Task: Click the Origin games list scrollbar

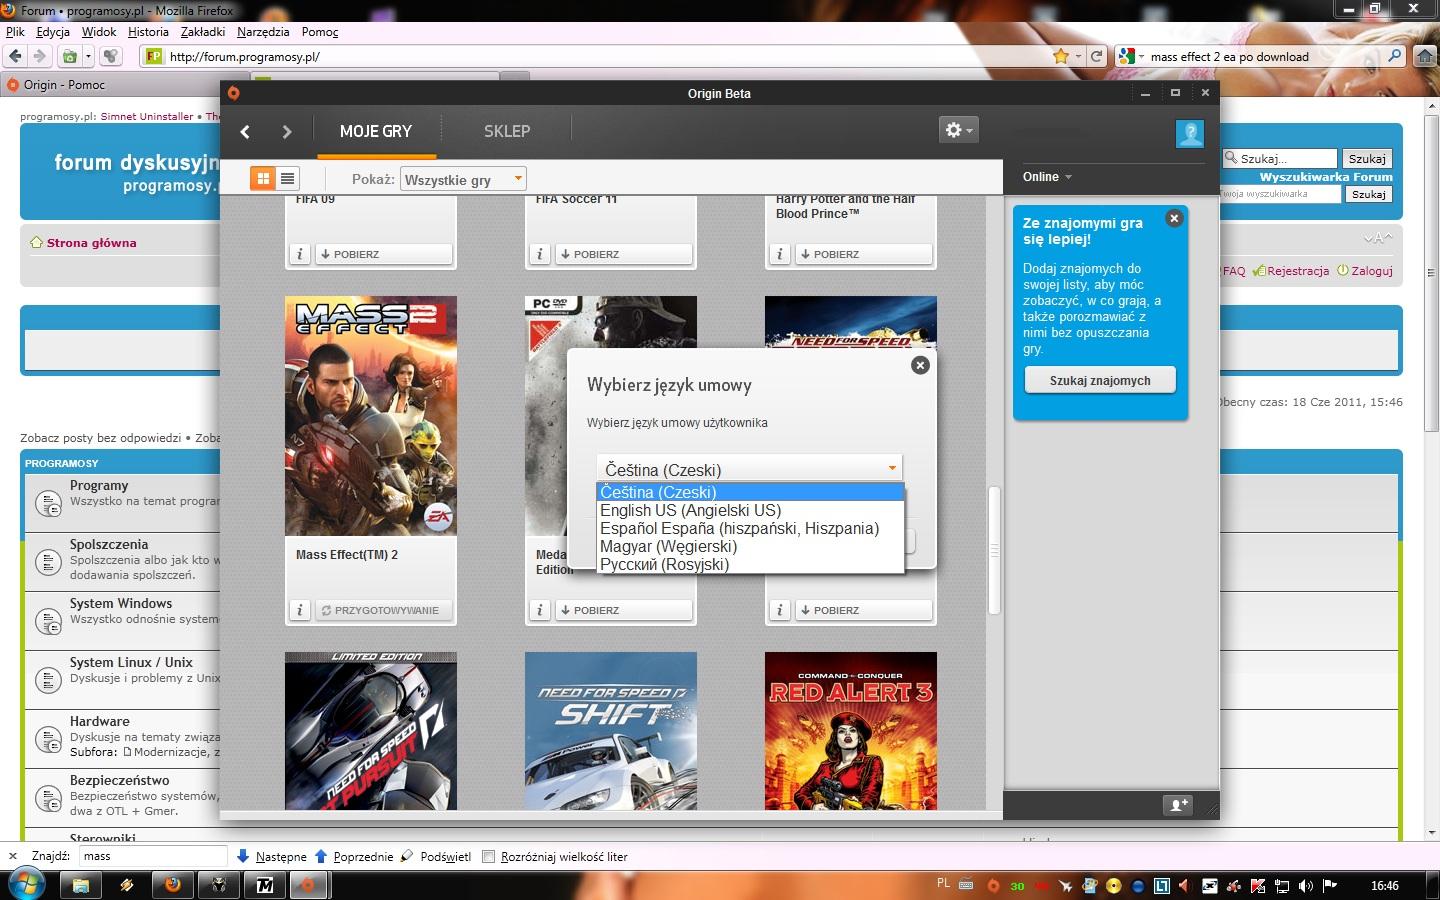Action: (x=994, y=550)
